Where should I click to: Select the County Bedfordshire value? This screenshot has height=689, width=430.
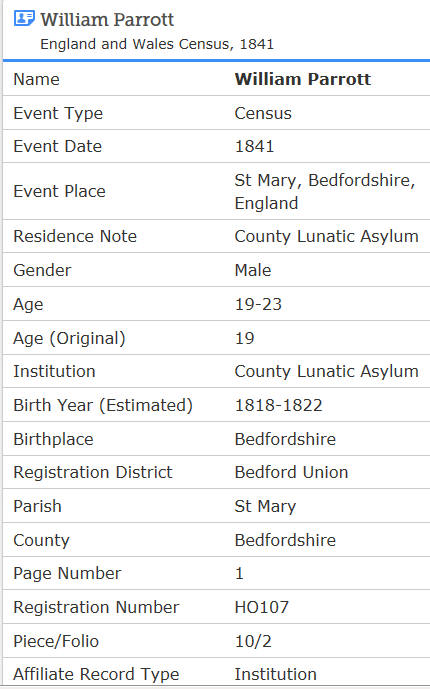point(285,540)
